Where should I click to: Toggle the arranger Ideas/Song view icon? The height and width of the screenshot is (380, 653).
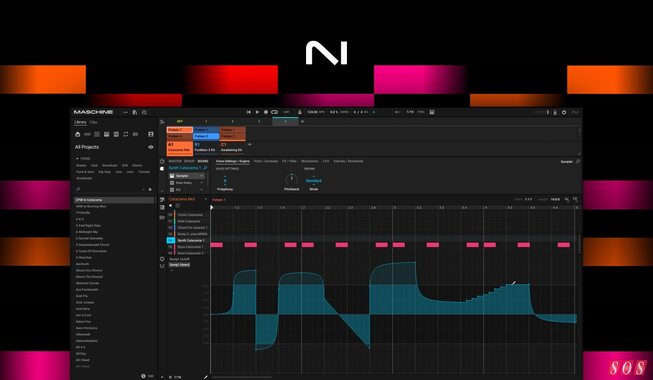click(x=162, y=122)
